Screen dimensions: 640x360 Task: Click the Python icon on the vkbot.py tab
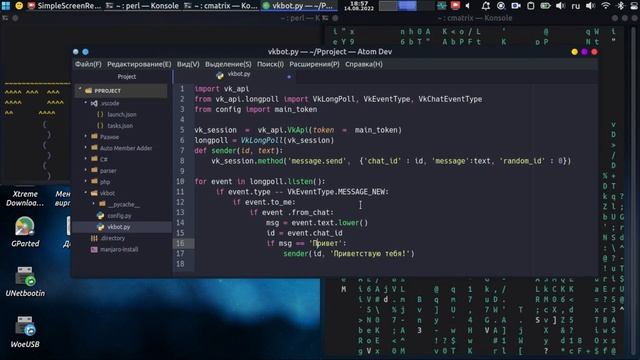click(x=220, y=76)
